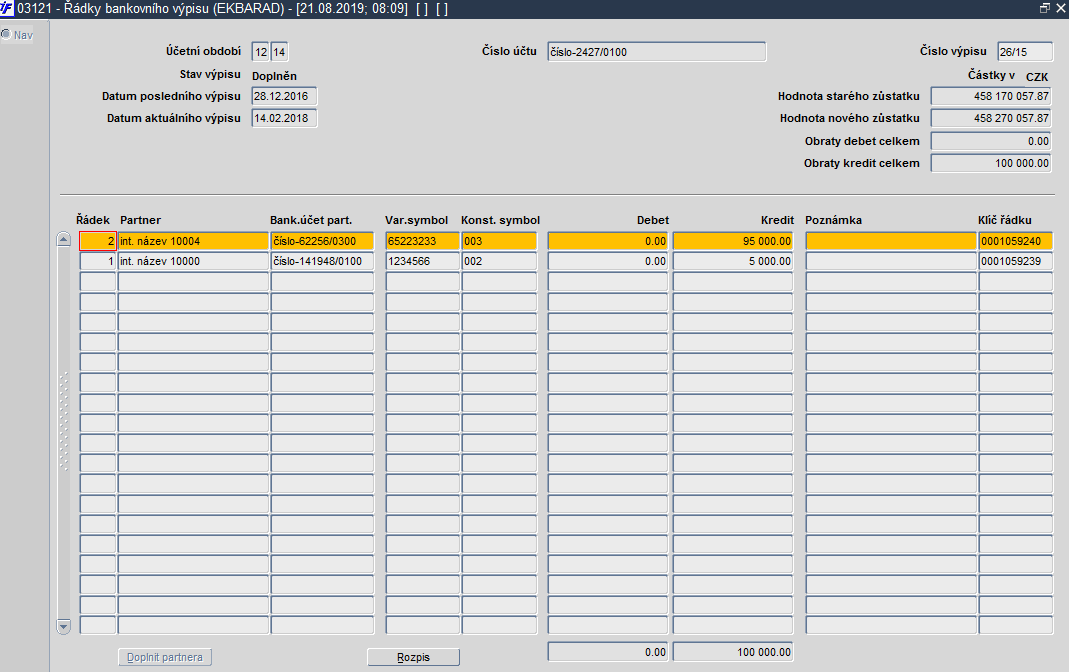This screenshot has width=1069, height=672.
Task: Close the window with the X icon
Action: (x=1060, y=8)
